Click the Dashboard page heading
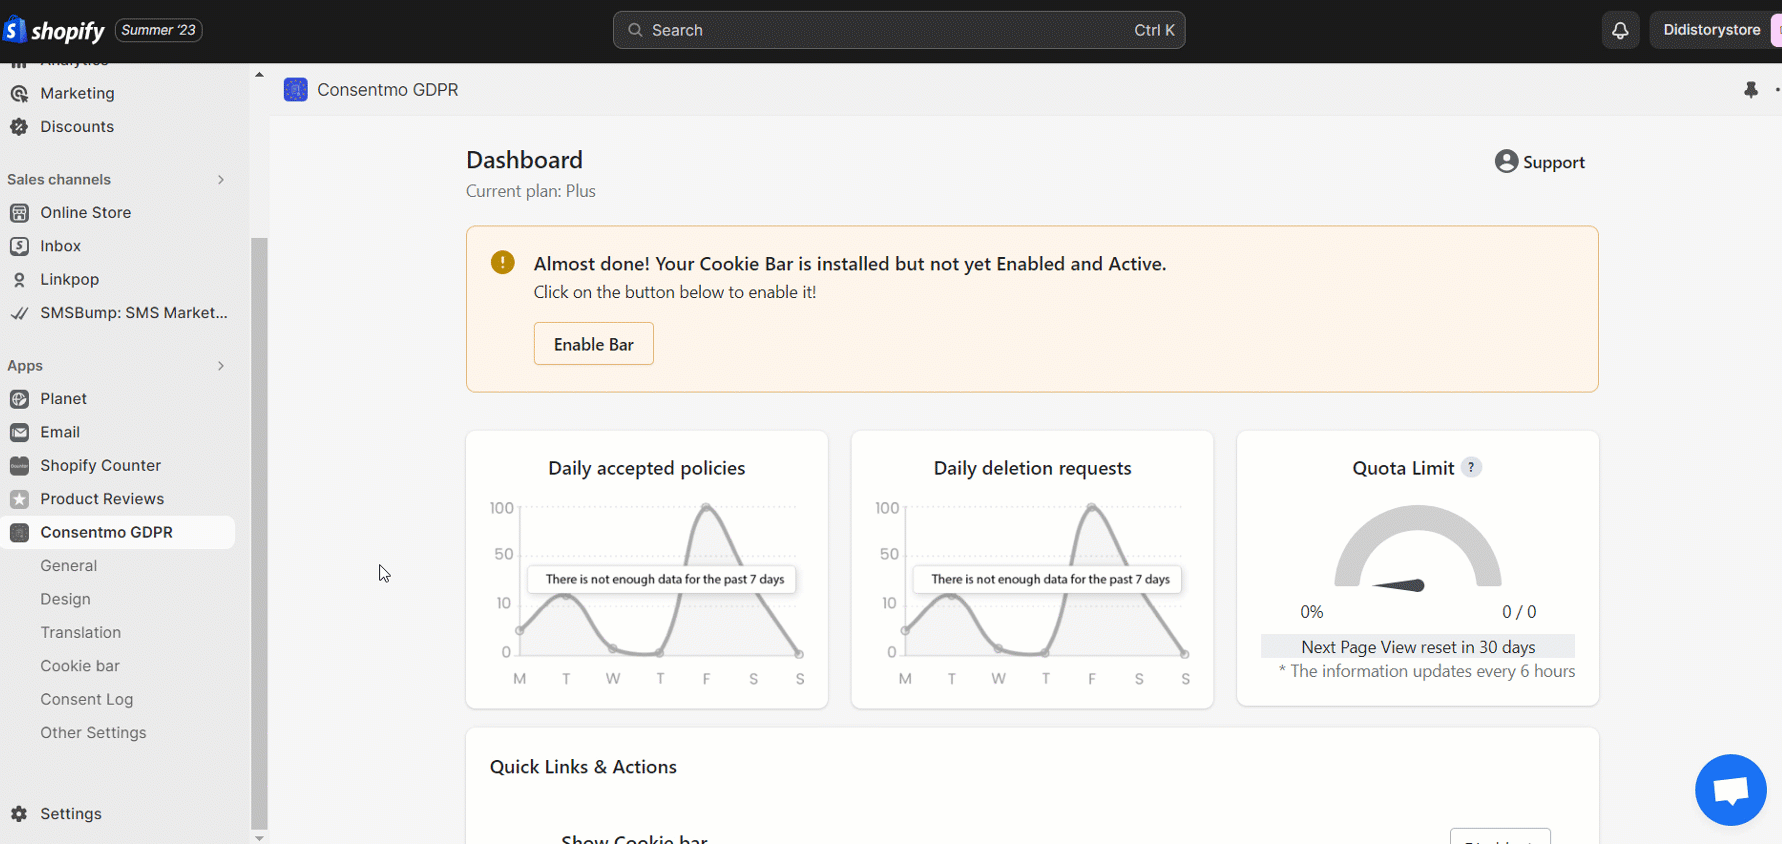The width and height of the screenshot is (1782, 844). pyautogui.click(x=524, y=160)
